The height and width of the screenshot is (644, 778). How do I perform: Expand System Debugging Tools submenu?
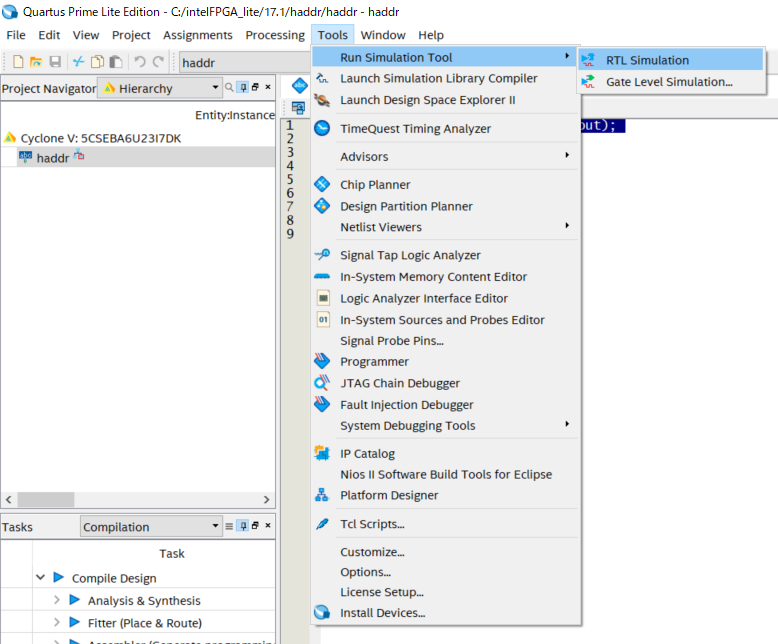tap(445, 425)
